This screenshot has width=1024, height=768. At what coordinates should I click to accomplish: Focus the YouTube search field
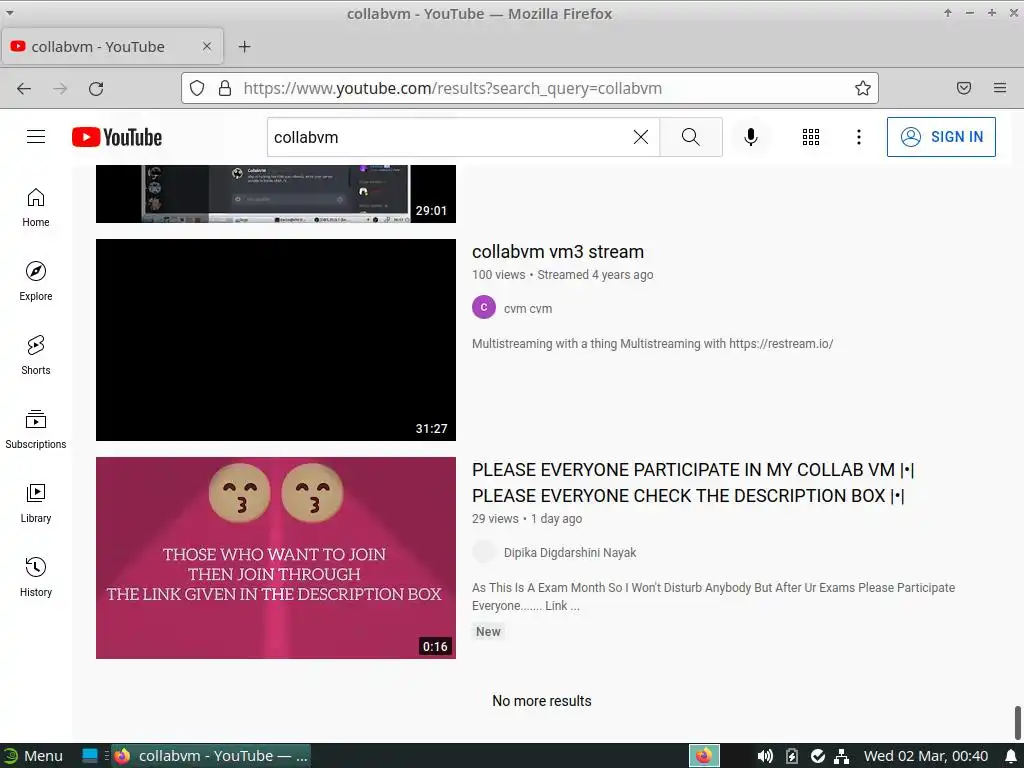pos(451,137)
